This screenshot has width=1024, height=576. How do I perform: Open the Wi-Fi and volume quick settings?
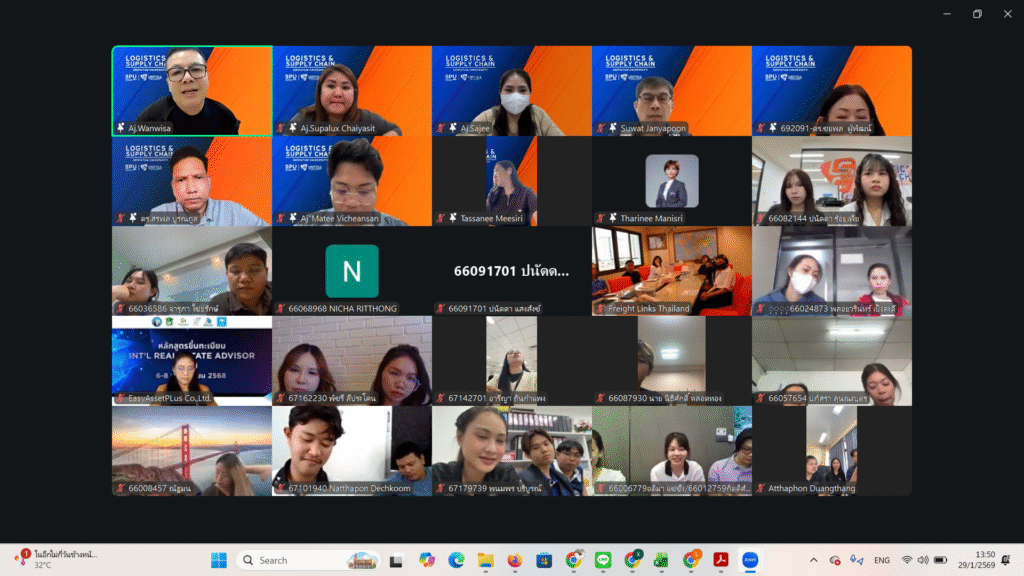[924, 560]
